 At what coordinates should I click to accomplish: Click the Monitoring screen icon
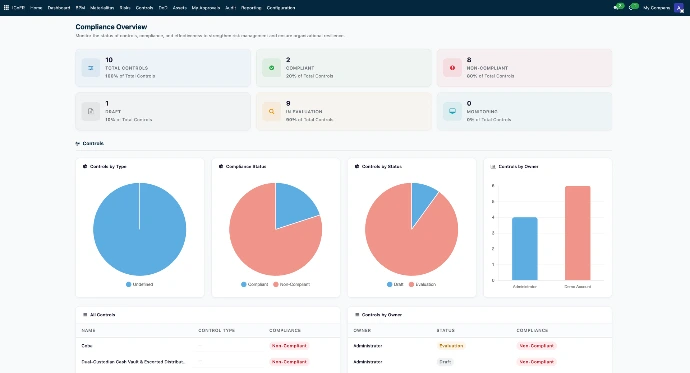click(x=452, y=111)
